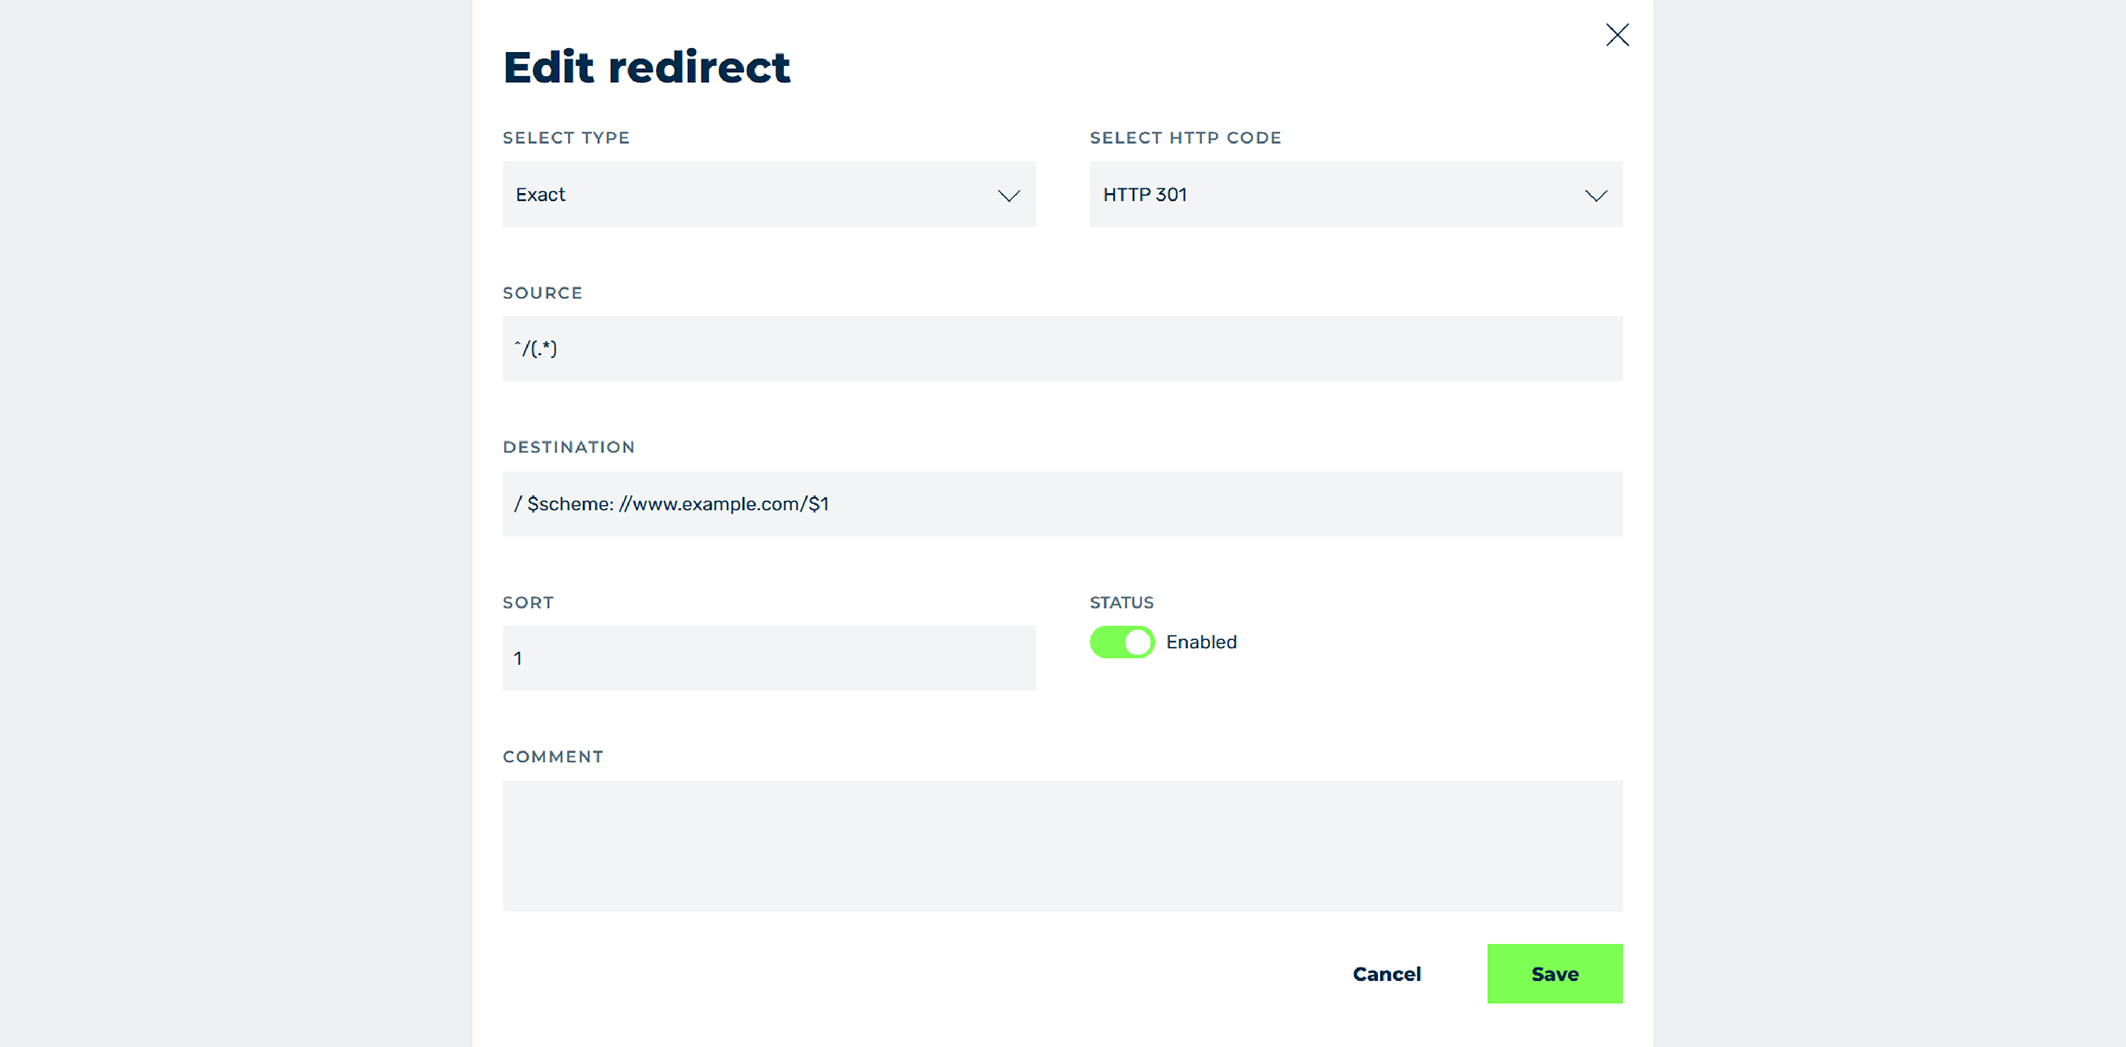Open the Select Type dropdown showing Exact
Viewport: 2126px width, 1047px height.
769,194
